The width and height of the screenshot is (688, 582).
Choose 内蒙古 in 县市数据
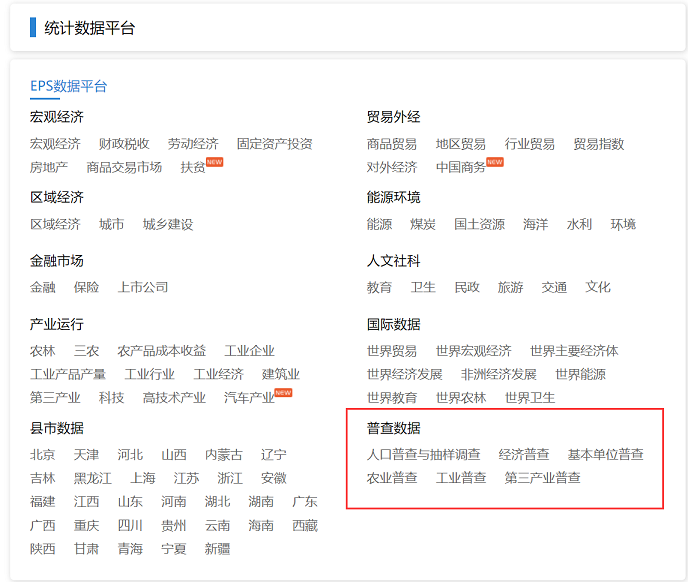pos(223,455)
